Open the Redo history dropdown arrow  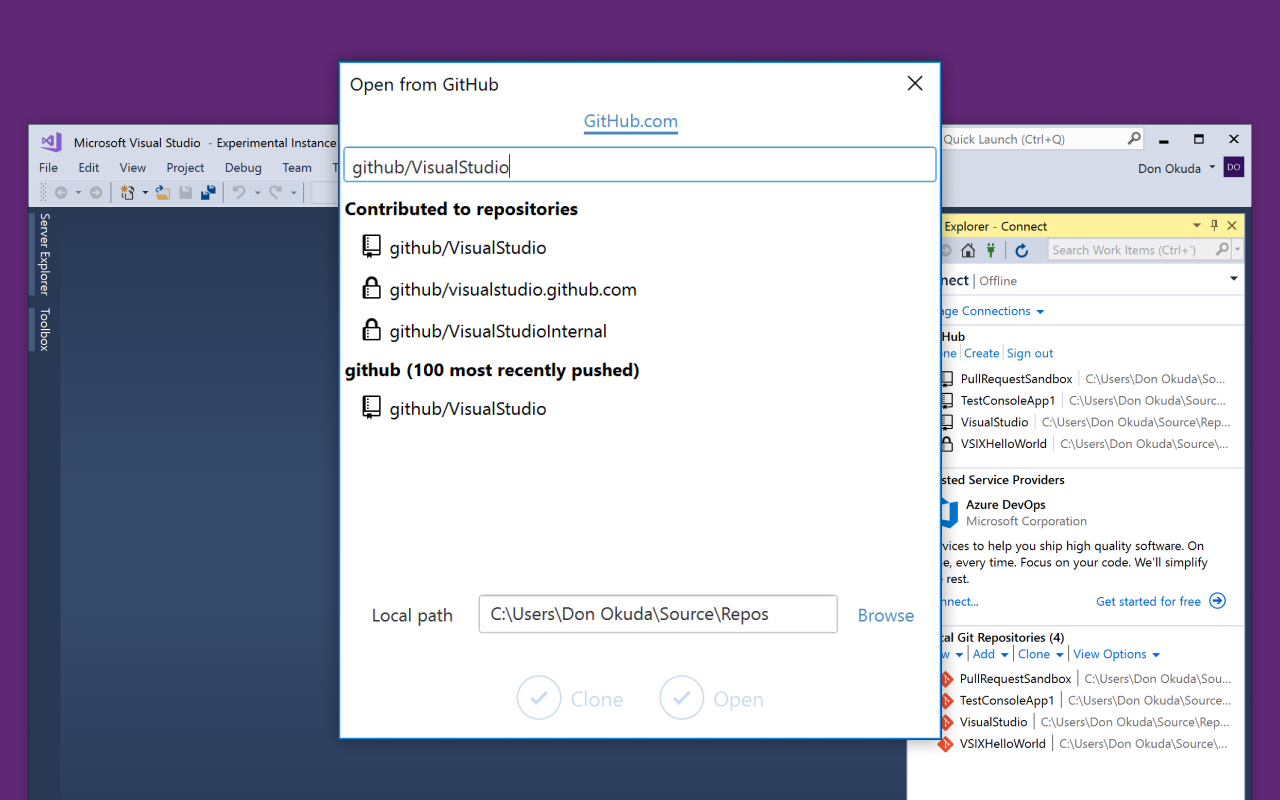[292, 193]
